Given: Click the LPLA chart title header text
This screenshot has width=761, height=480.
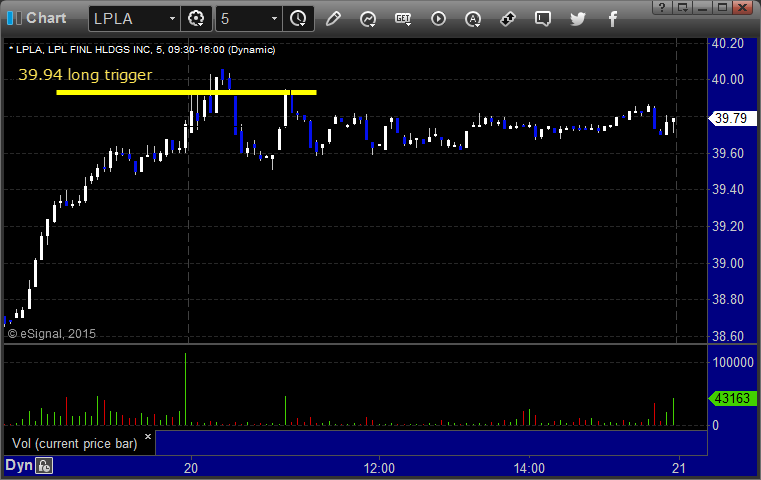Looking at the screenshot, I should click(142, 50).
